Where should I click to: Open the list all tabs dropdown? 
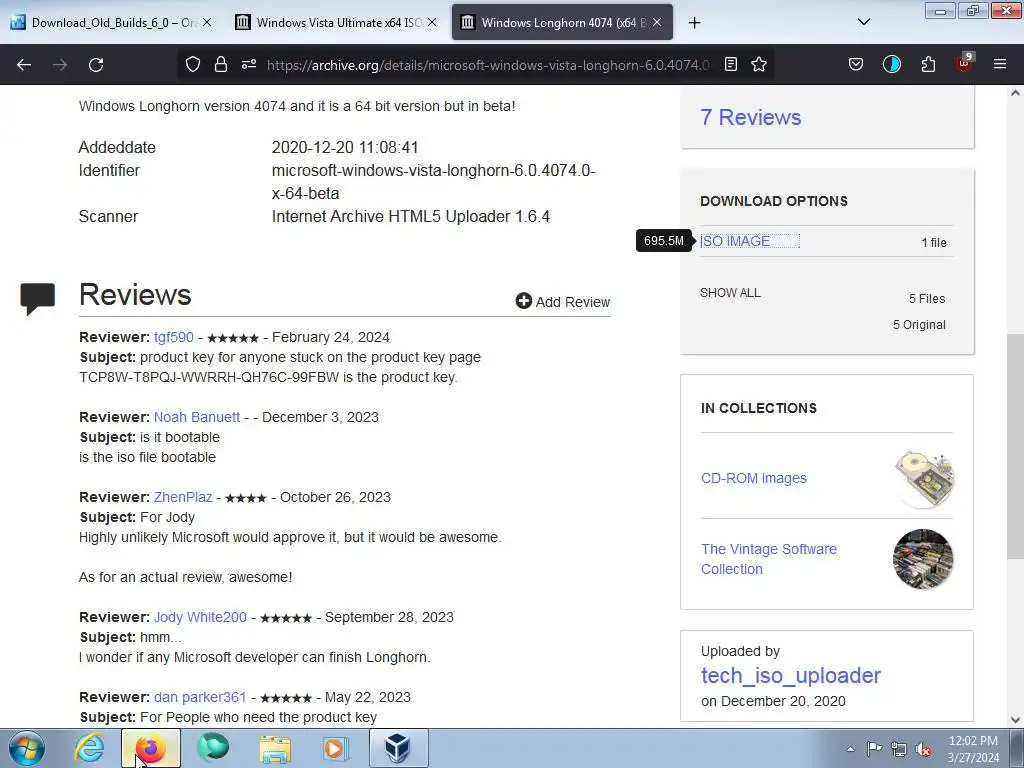[x=863, y=22]
